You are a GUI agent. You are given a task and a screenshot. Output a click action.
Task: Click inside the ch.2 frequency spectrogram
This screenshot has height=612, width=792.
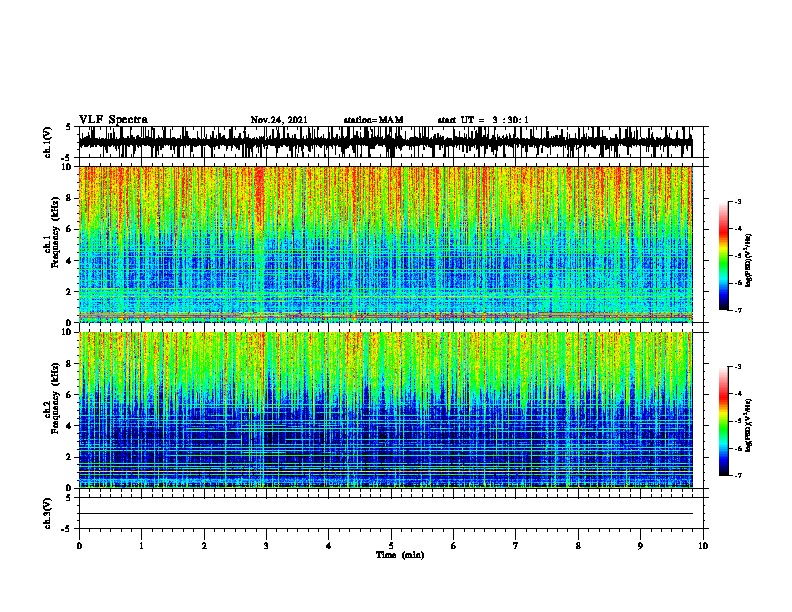click(385, 410)
